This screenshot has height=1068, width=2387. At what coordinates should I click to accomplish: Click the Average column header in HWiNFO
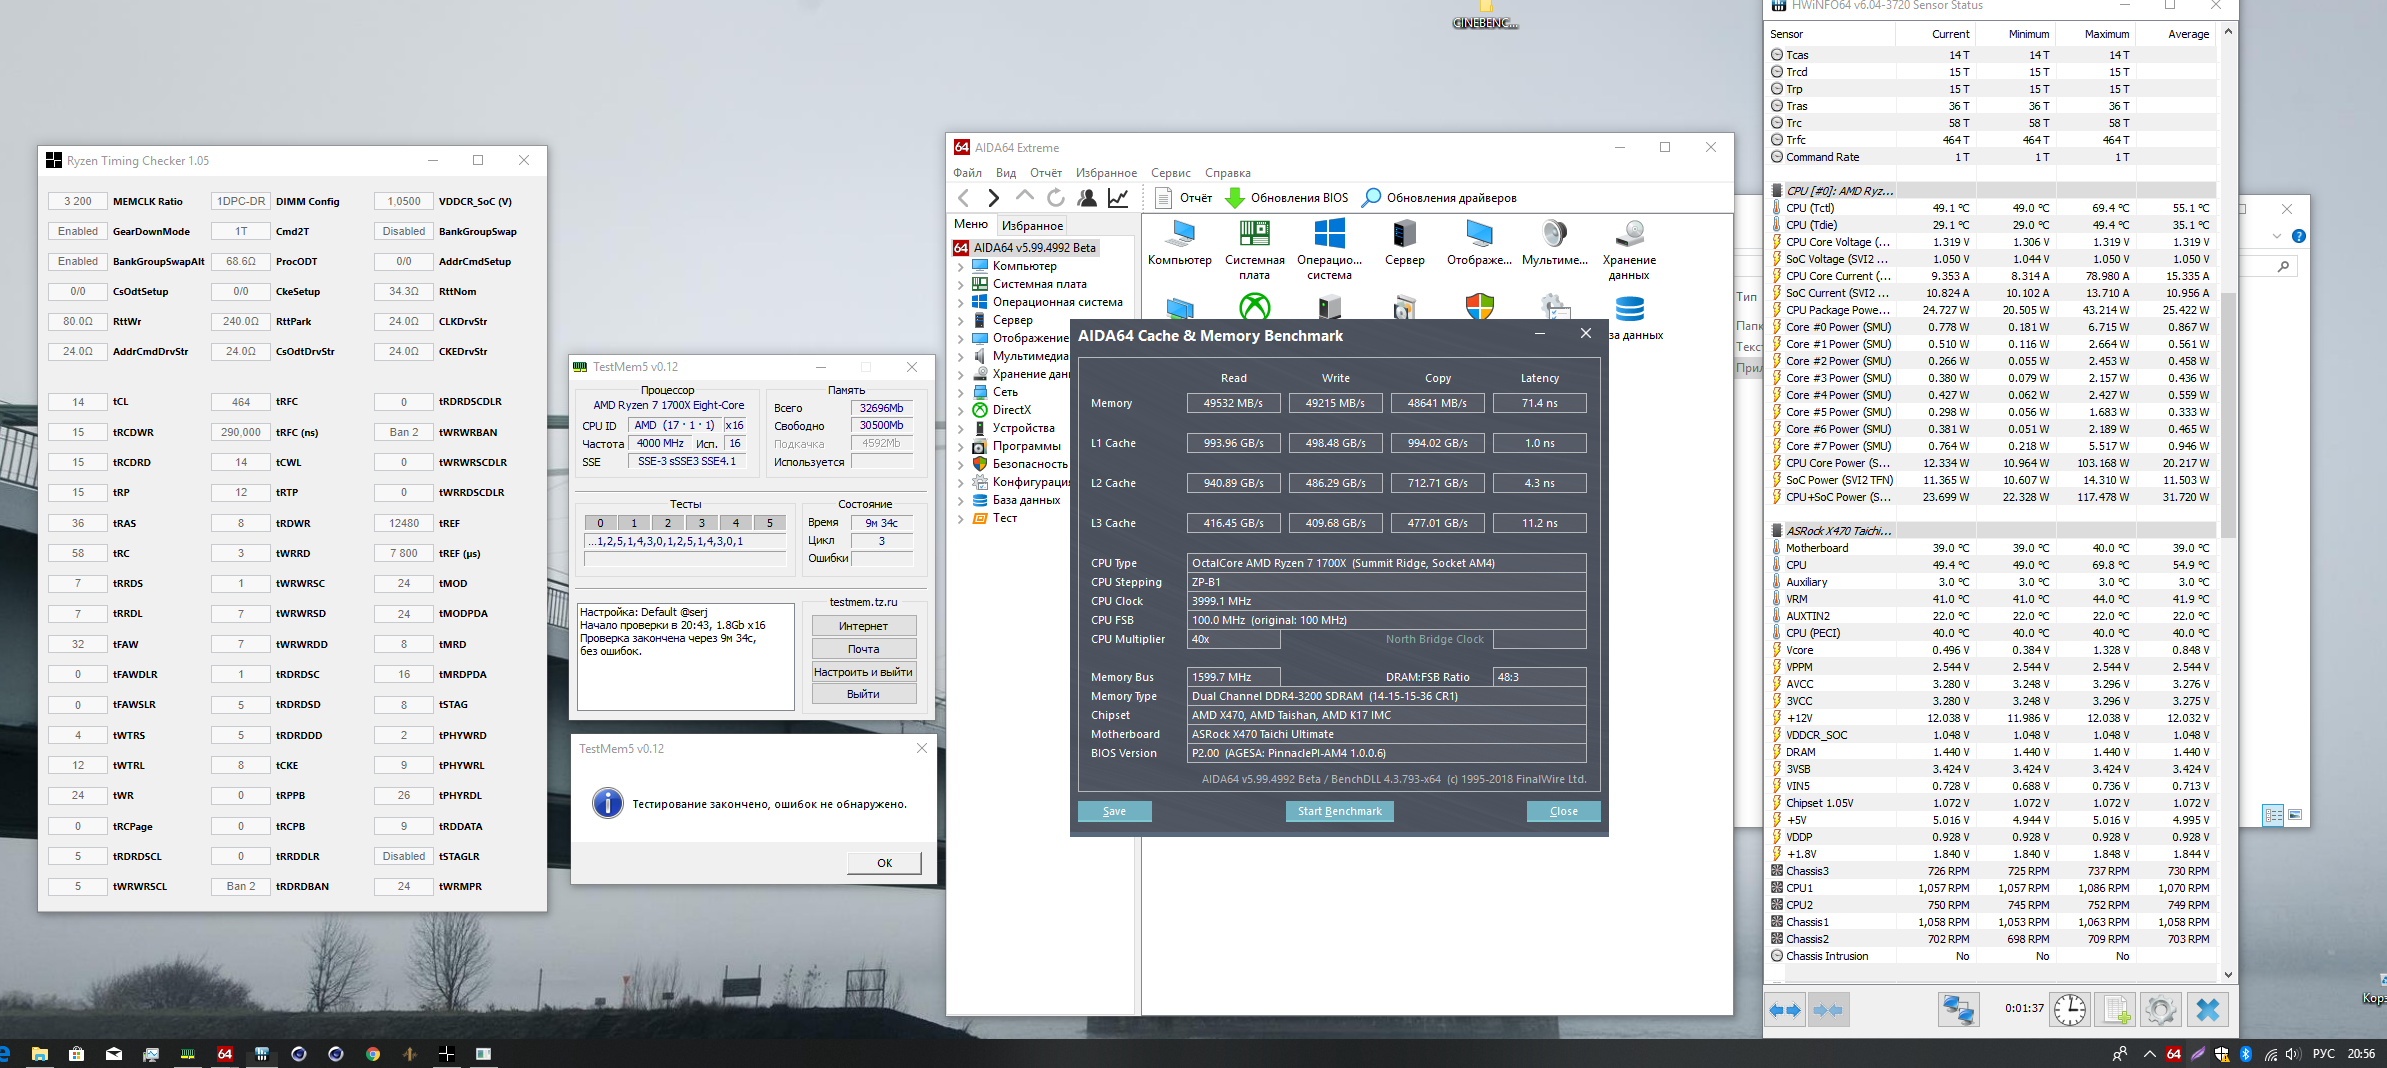click(2176, 34)
